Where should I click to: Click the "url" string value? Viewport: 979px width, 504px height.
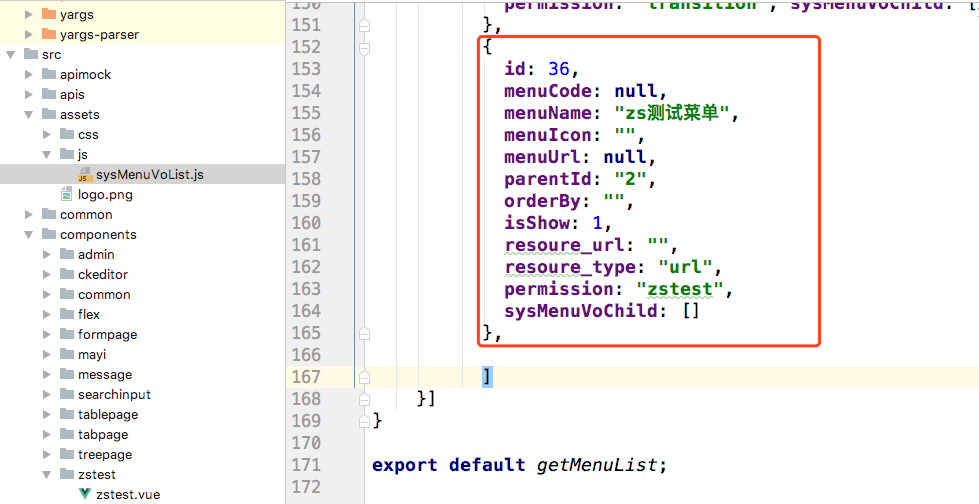[x=685, y=267]
